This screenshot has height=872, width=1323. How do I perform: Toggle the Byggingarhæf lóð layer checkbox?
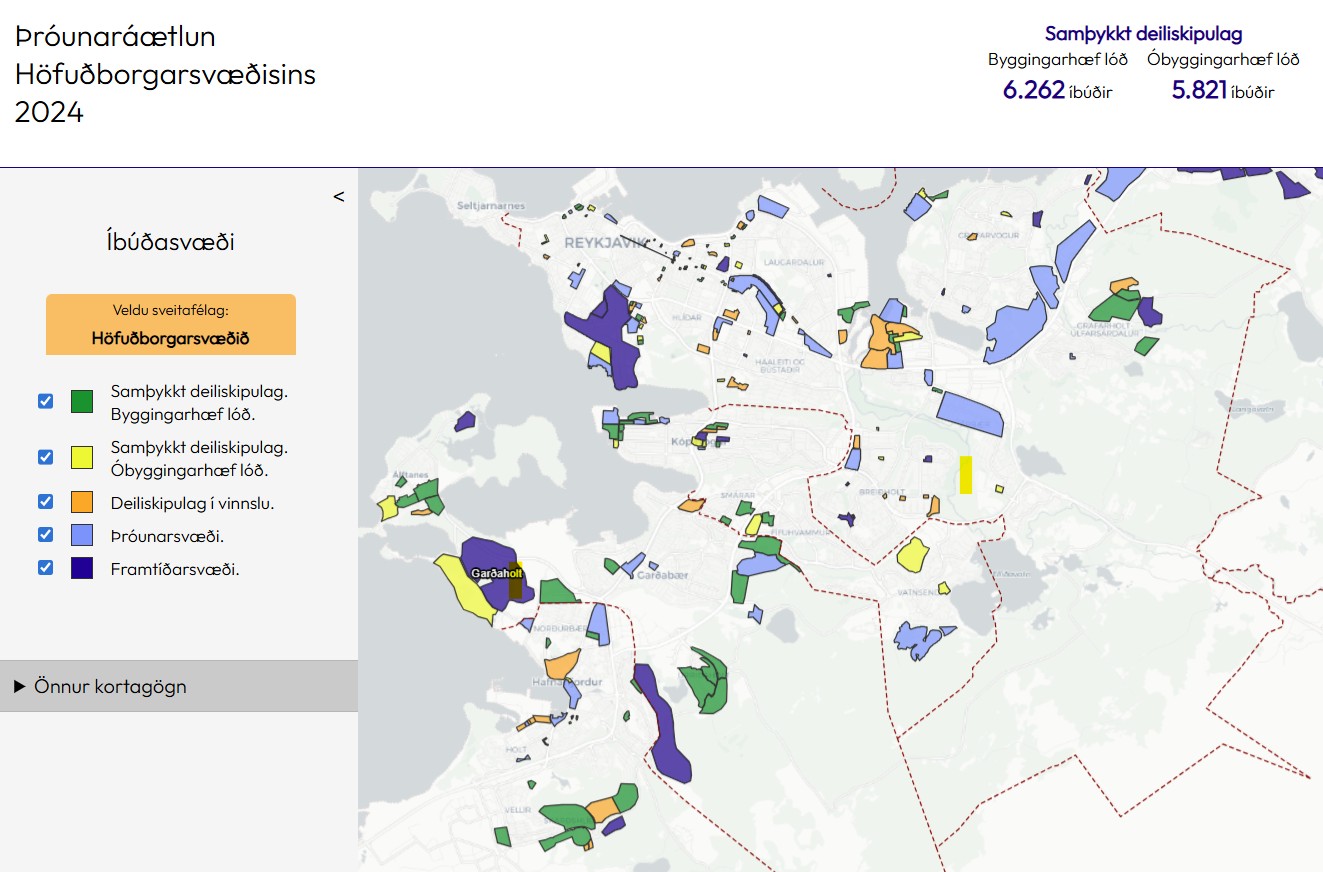(45, 401)
